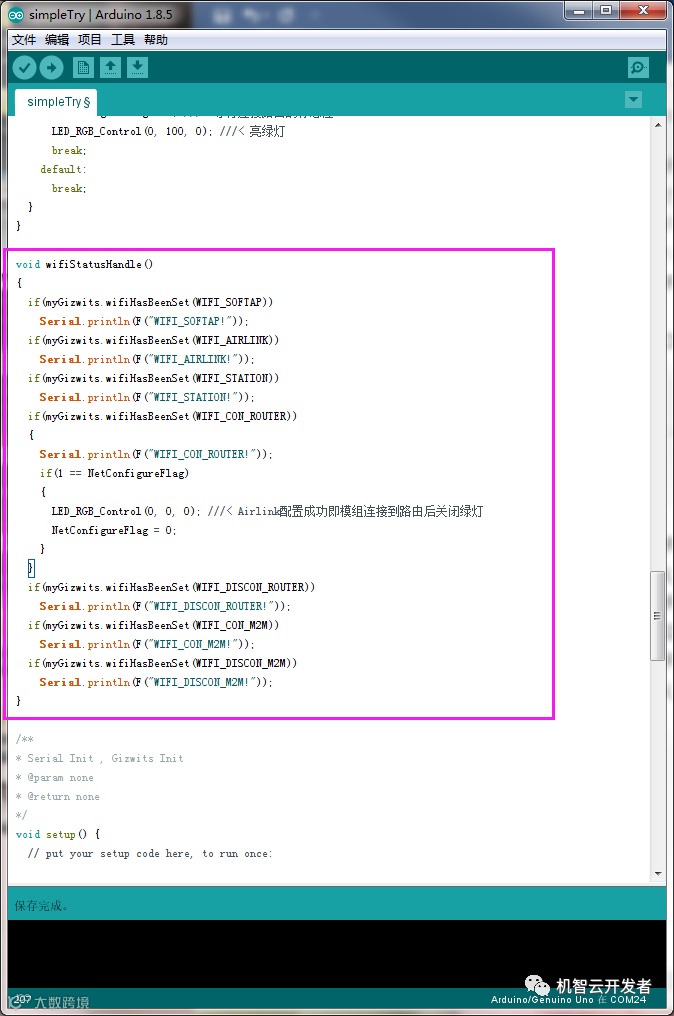Maximize the Arduino window
This screenshot has width=674, height=1016.
click(x=605, y=10)
